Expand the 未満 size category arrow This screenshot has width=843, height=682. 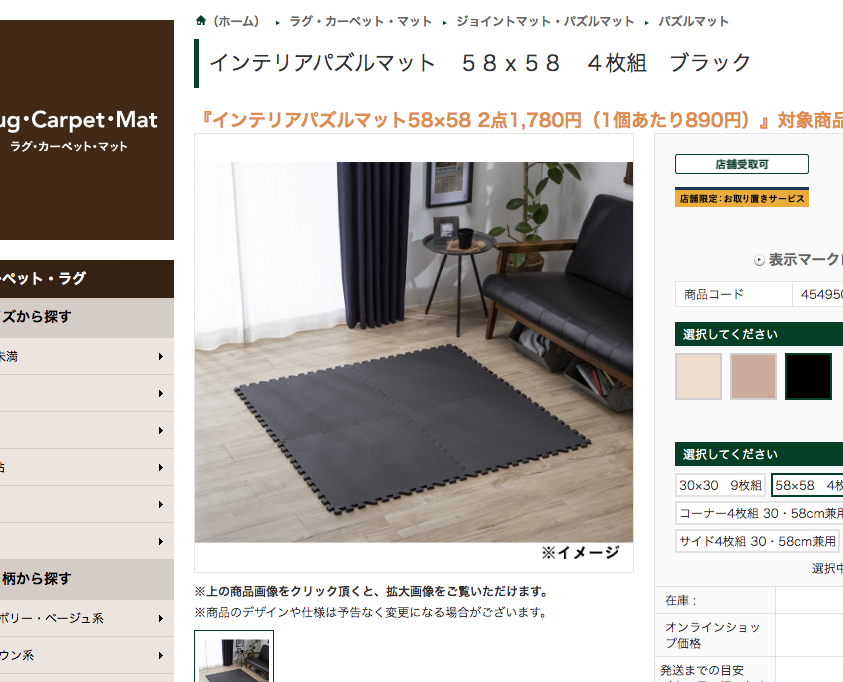point(161,356)
